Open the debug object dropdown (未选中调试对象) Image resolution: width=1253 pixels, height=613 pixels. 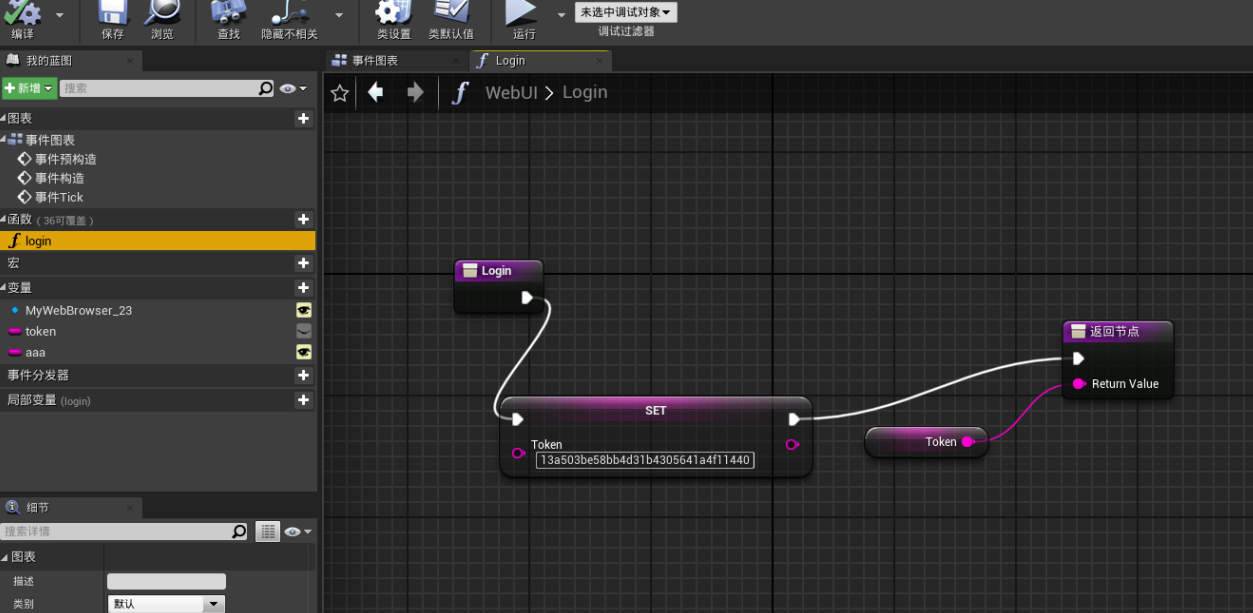(x=626, y=12)
